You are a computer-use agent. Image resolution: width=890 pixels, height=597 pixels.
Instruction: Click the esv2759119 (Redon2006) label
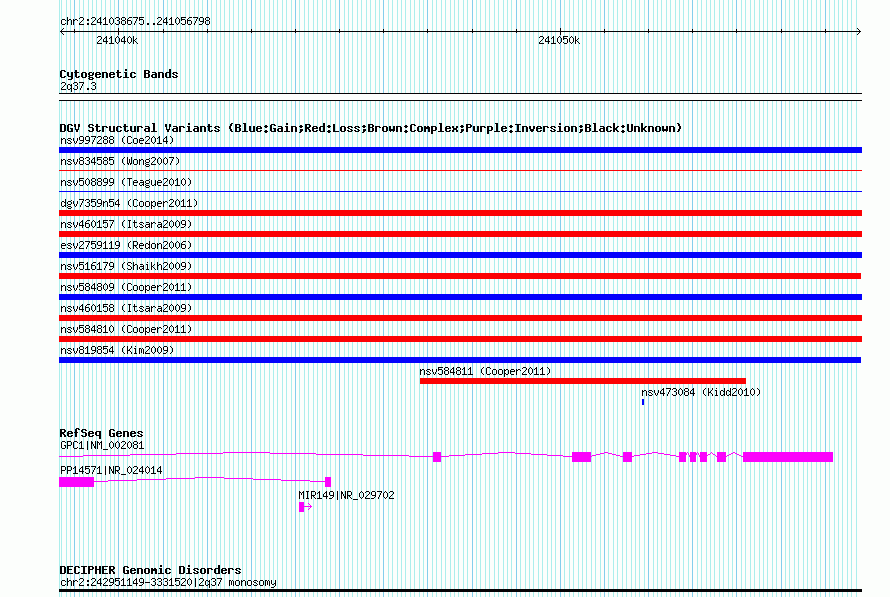[126, 245]
